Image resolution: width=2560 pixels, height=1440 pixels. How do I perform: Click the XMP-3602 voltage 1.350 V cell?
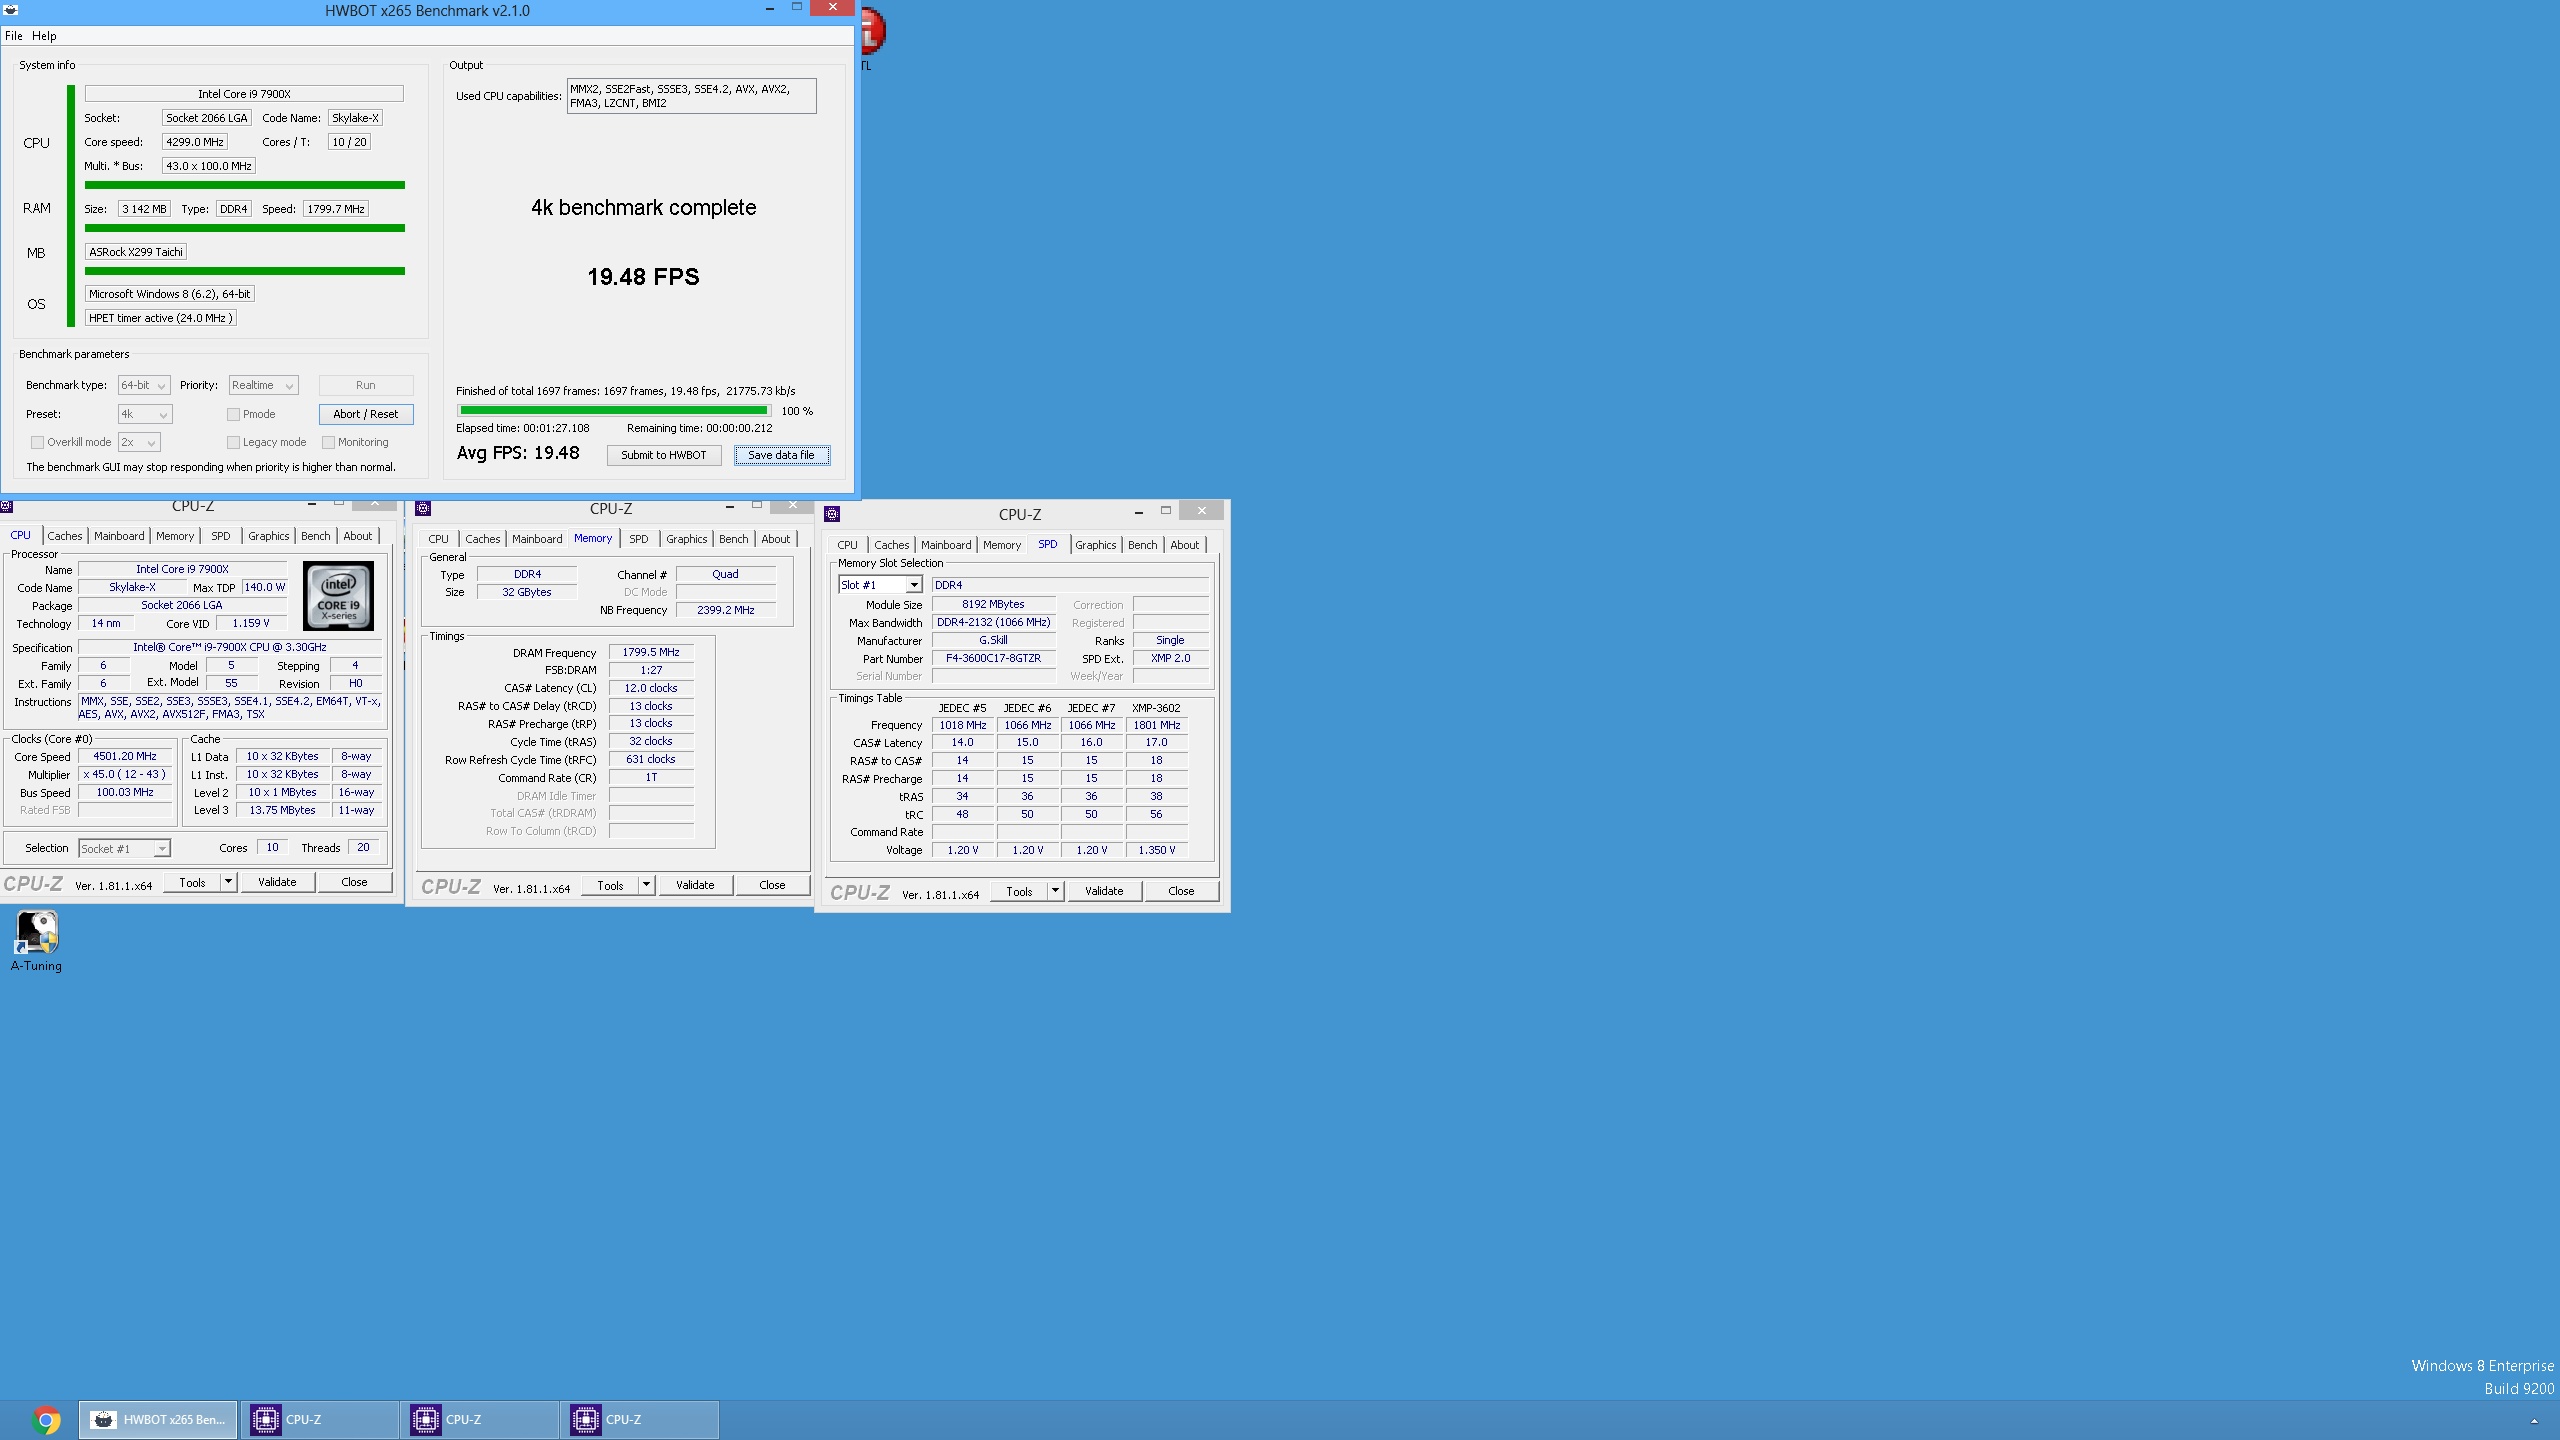(x=1156, y=850)
